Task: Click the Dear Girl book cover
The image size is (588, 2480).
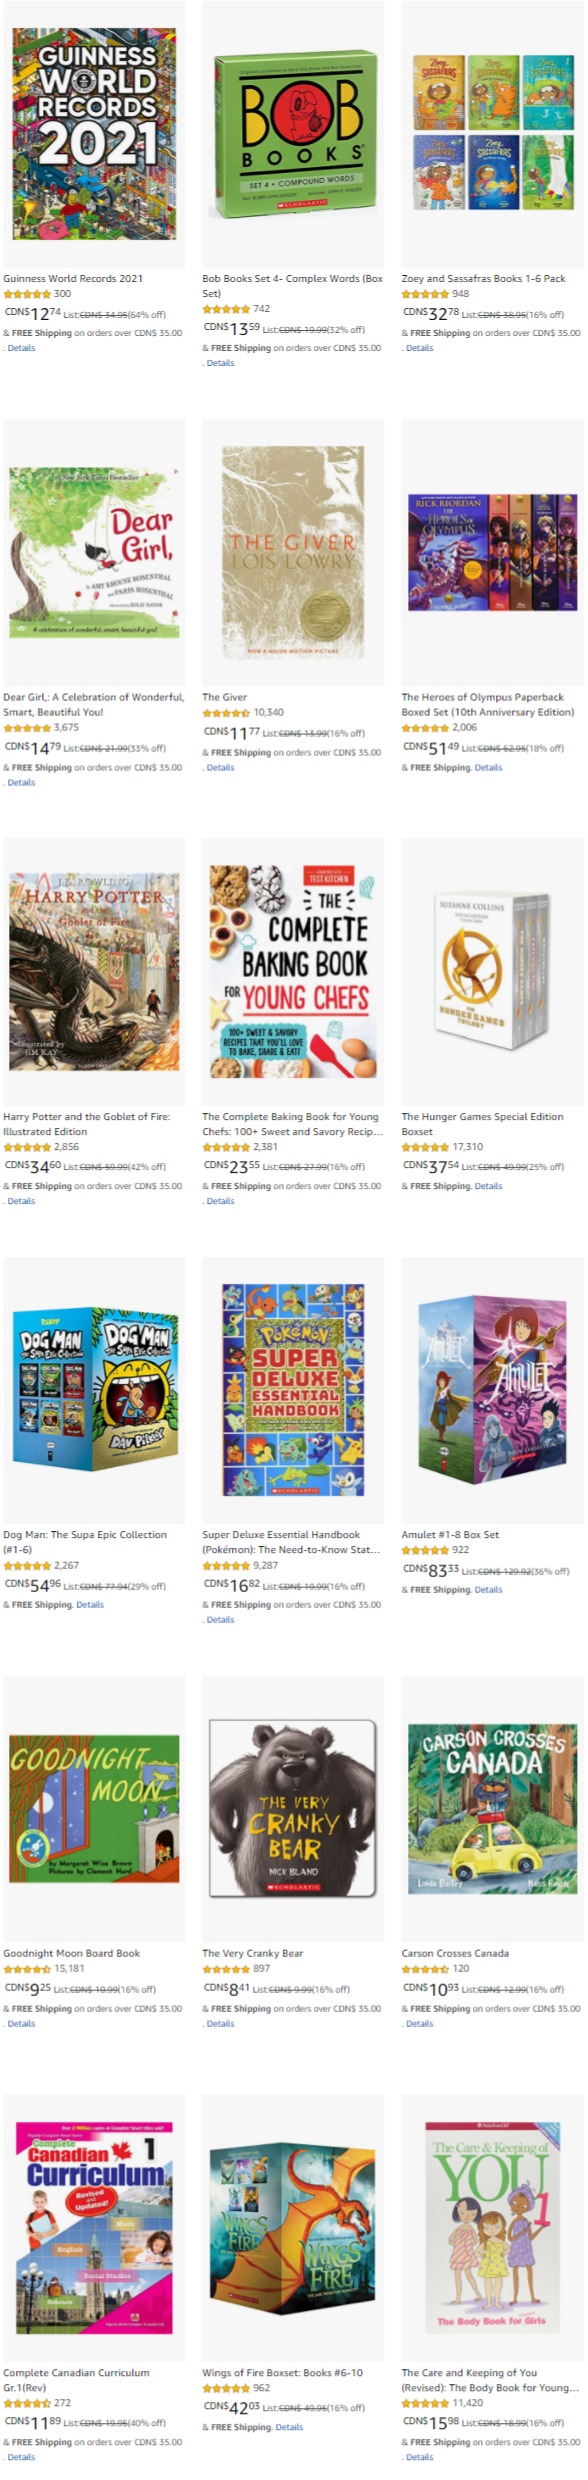Action: [94, 553]
